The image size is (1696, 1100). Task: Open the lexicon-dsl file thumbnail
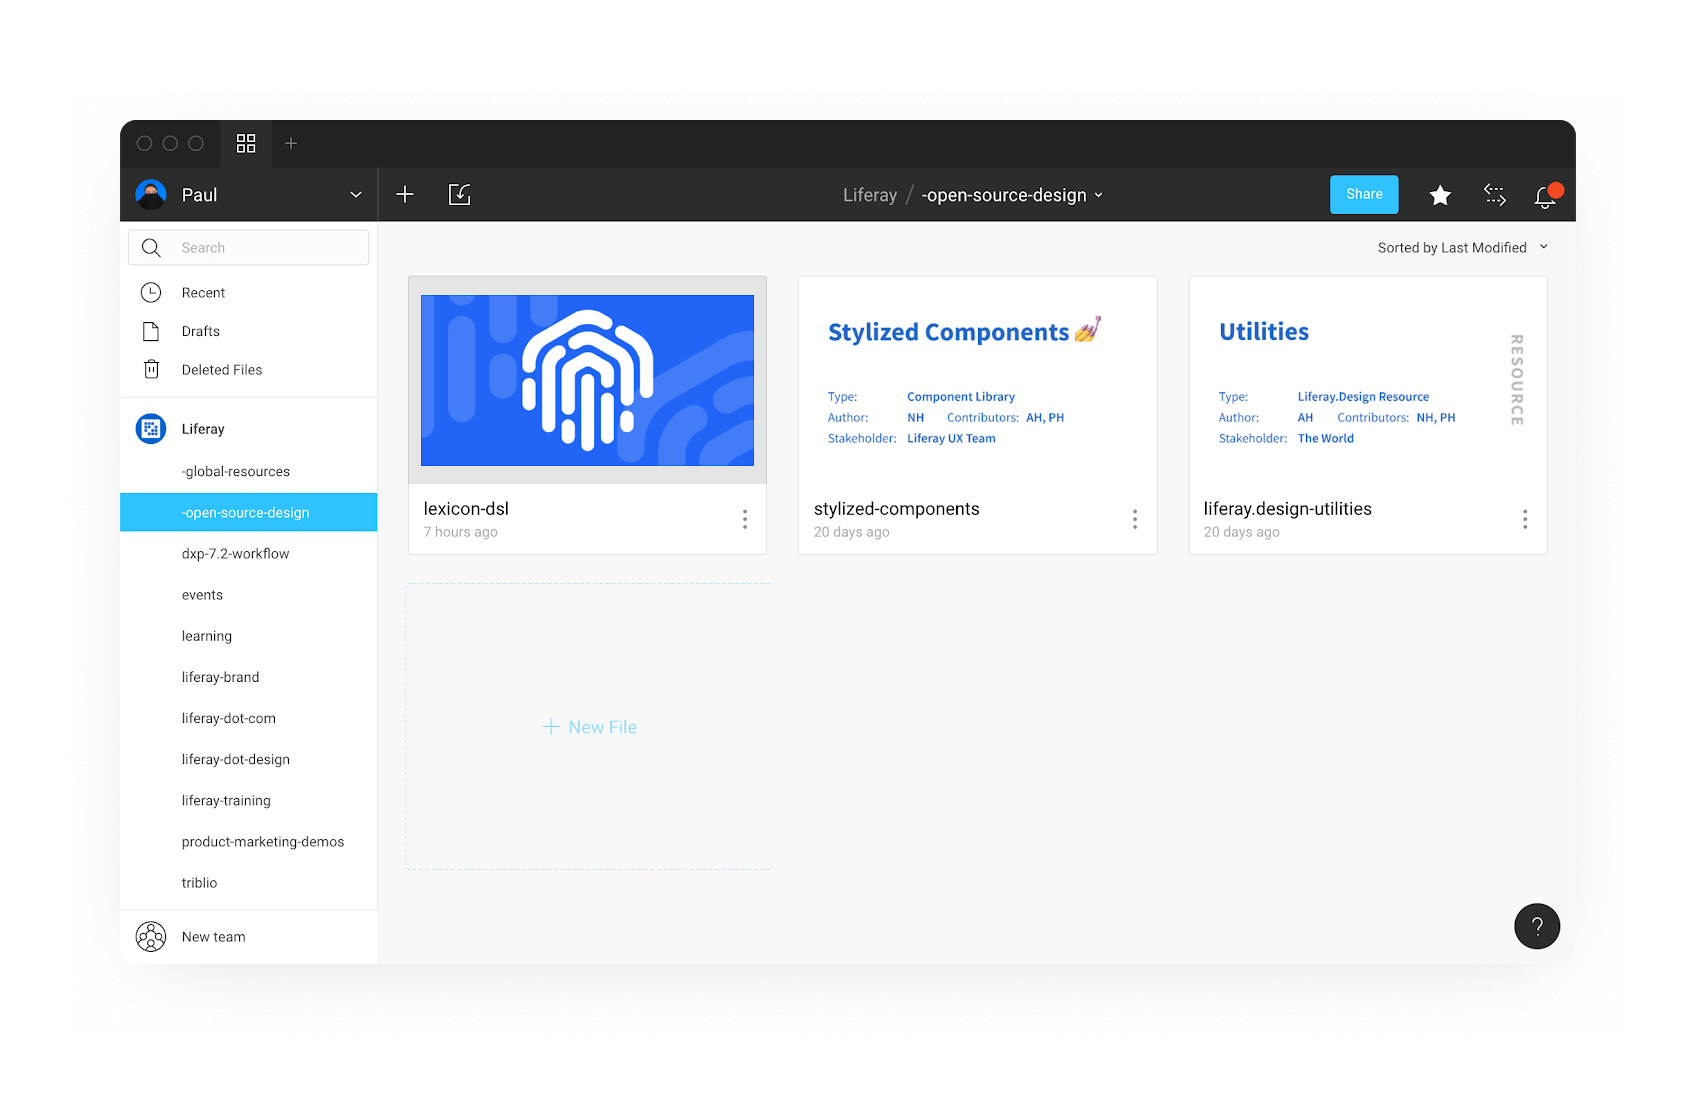pyautogui.click(x=587, y=380)
